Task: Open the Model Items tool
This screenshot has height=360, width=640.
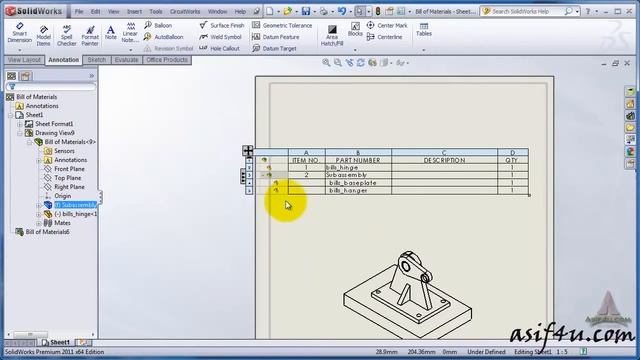Action: [44, 36]
